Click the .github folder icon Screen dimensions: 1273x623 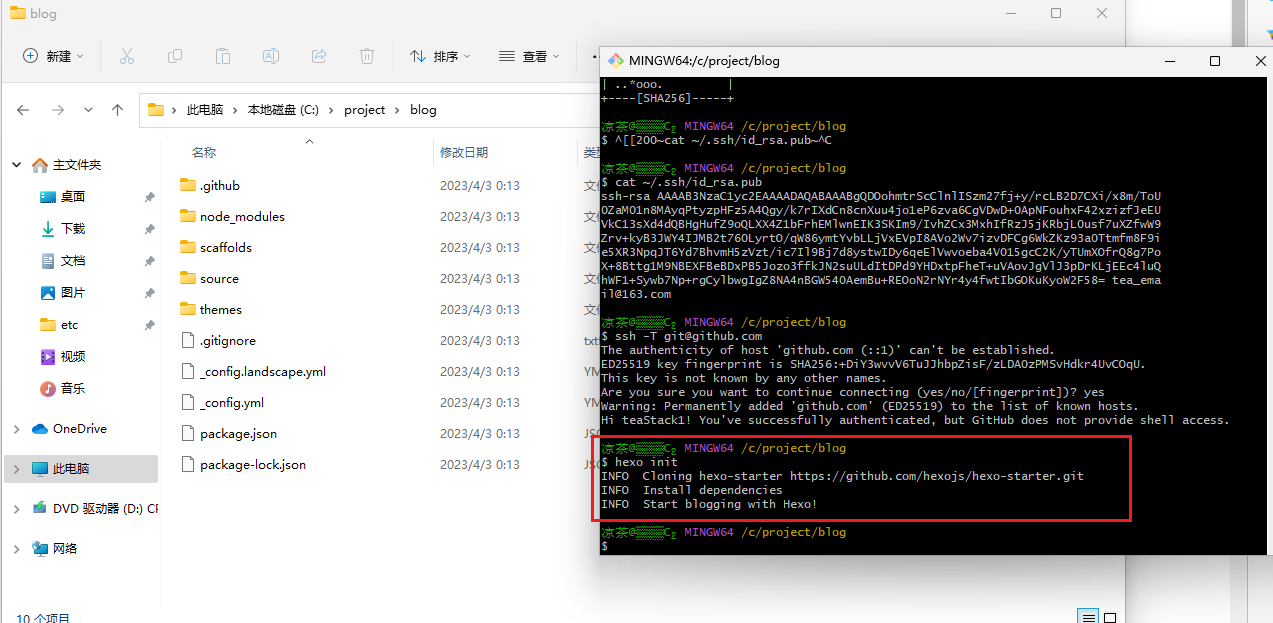(188, 185)
